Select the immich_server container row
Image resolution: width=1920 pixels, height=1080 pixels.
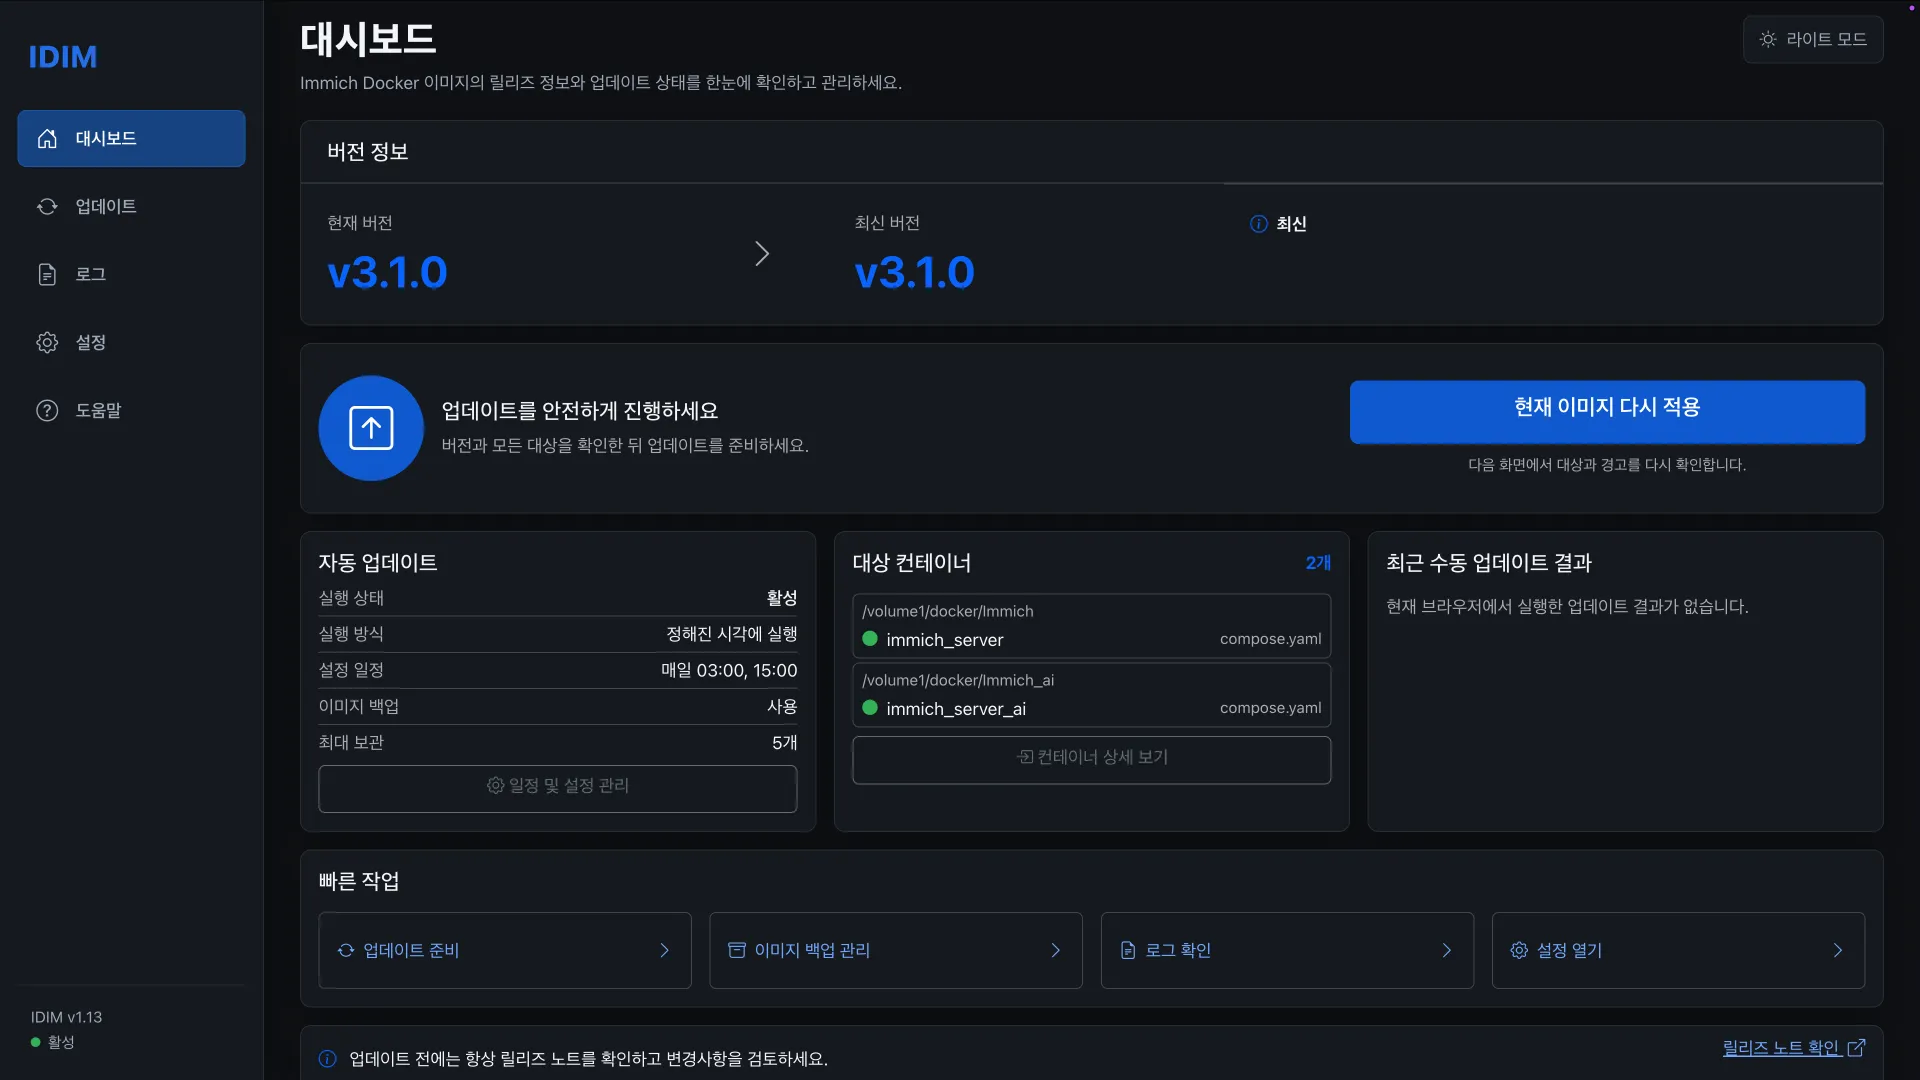click(x=1091, y=626)
